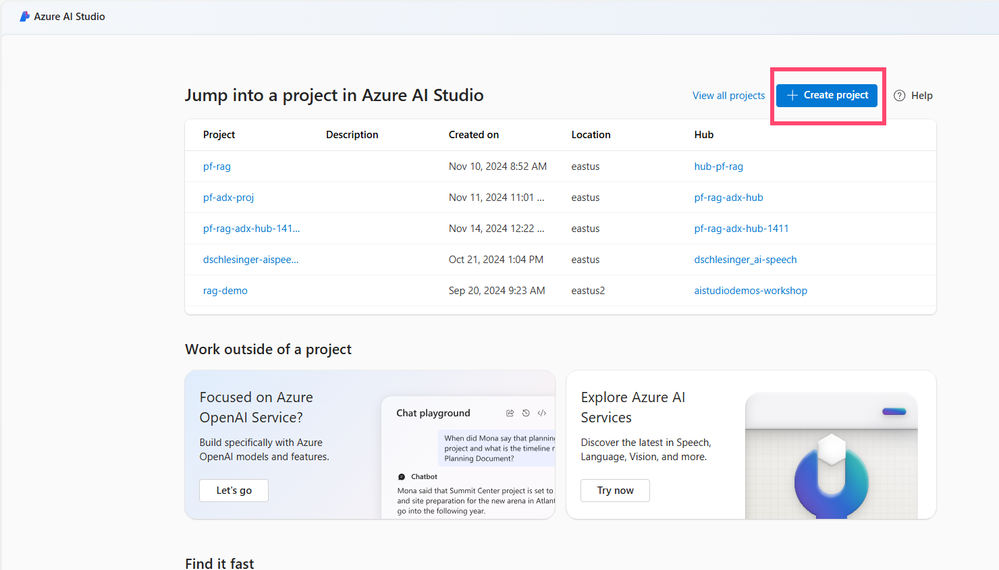Click the Location column header
Viewport: 999px width, 570px height.
(591, 135)
